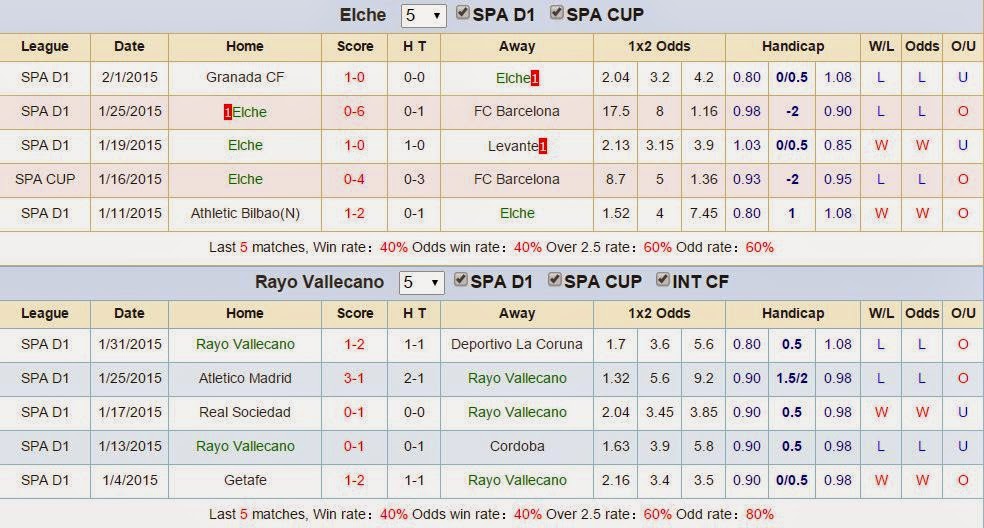Click 1x2 Odds header in Rayo table
The width and height of the screenshot is (984, 528).
[659, 313]
